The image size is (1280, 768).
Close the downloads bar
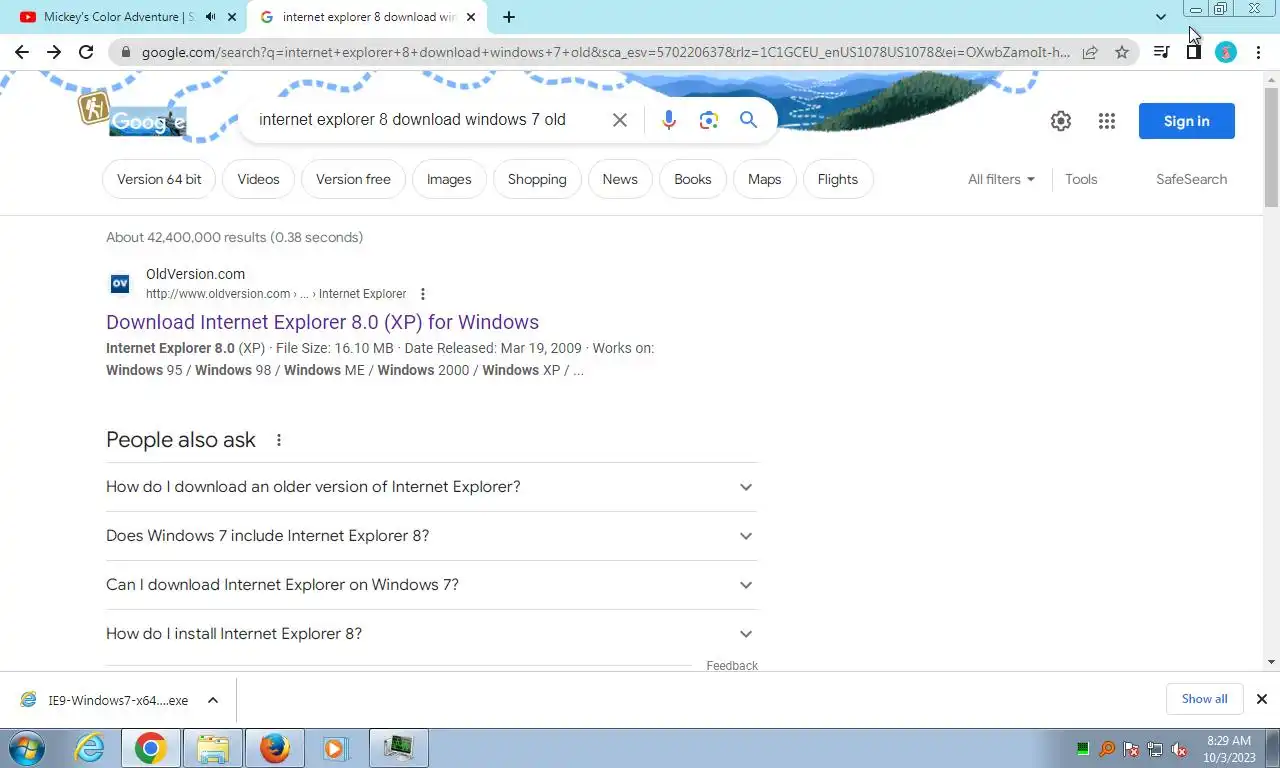[x=1262, y=699]
